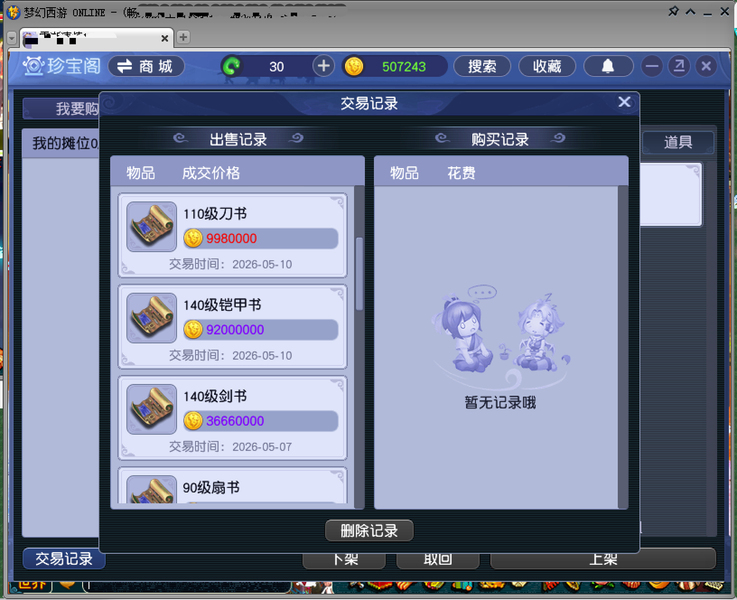The width and height of the screenshot is (737, 600).
Task: Click the 成交价格 column header
Action: 211,173
